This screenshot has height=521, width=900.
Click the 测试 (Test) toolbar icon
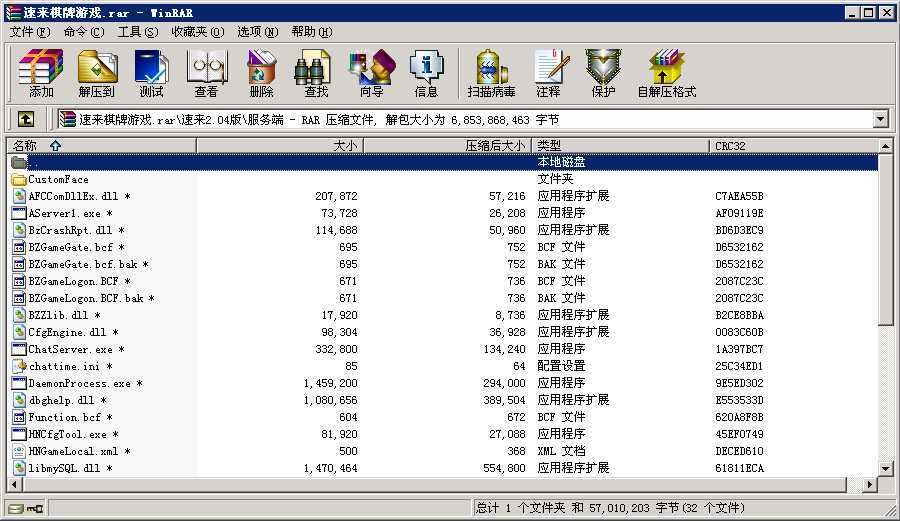(151, 73)
